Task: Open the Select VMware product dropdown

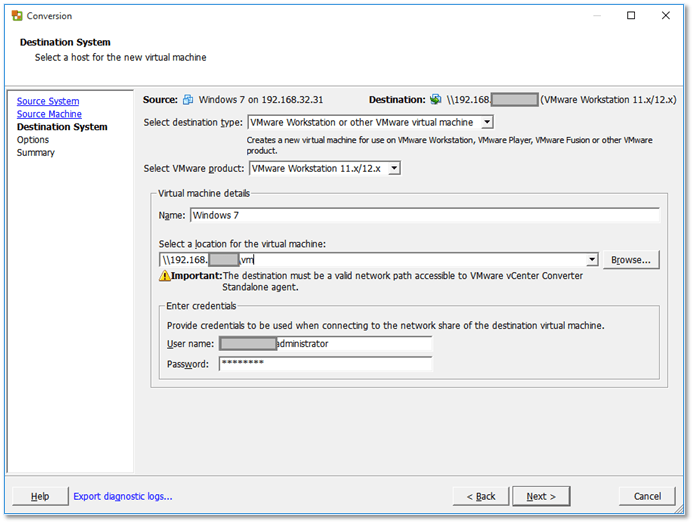Action: tap(394, 169)
